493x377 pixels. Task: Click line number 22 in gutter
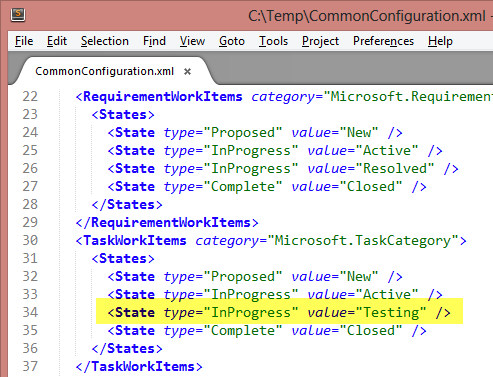pyautogui.click(x=30, y=97)
